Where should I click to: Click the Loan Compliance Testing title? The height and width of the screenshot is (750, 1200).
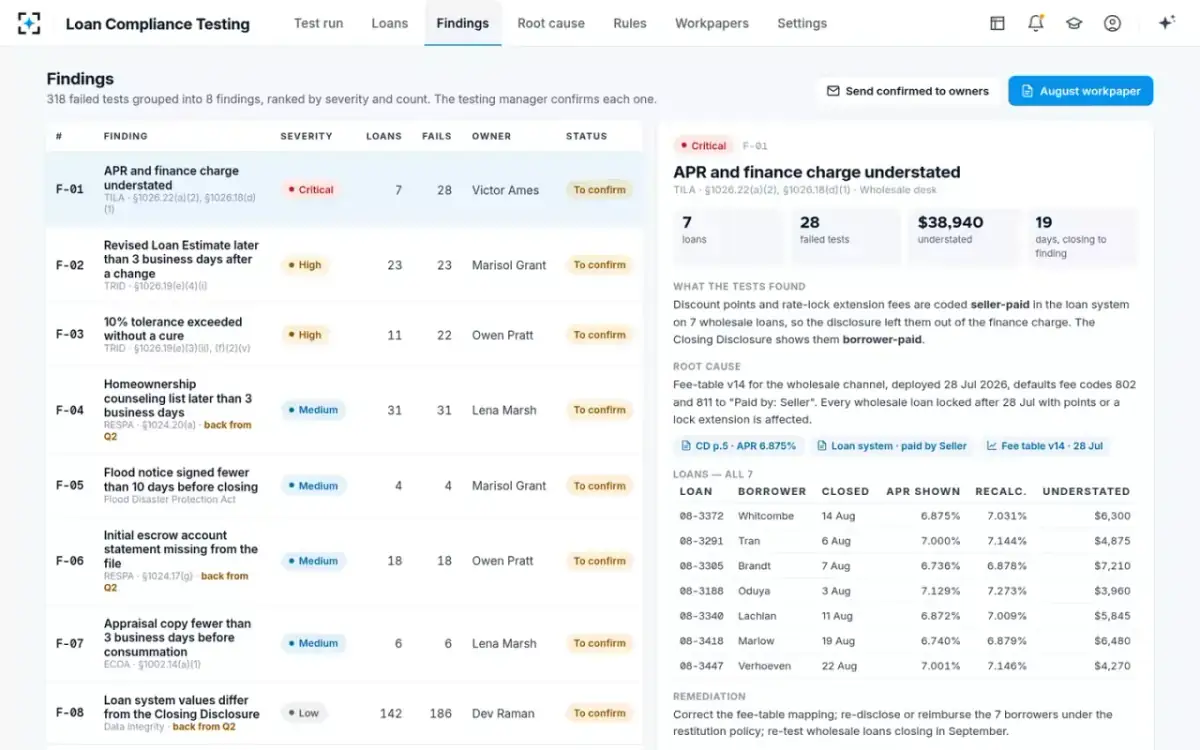(x=158, y=23)
